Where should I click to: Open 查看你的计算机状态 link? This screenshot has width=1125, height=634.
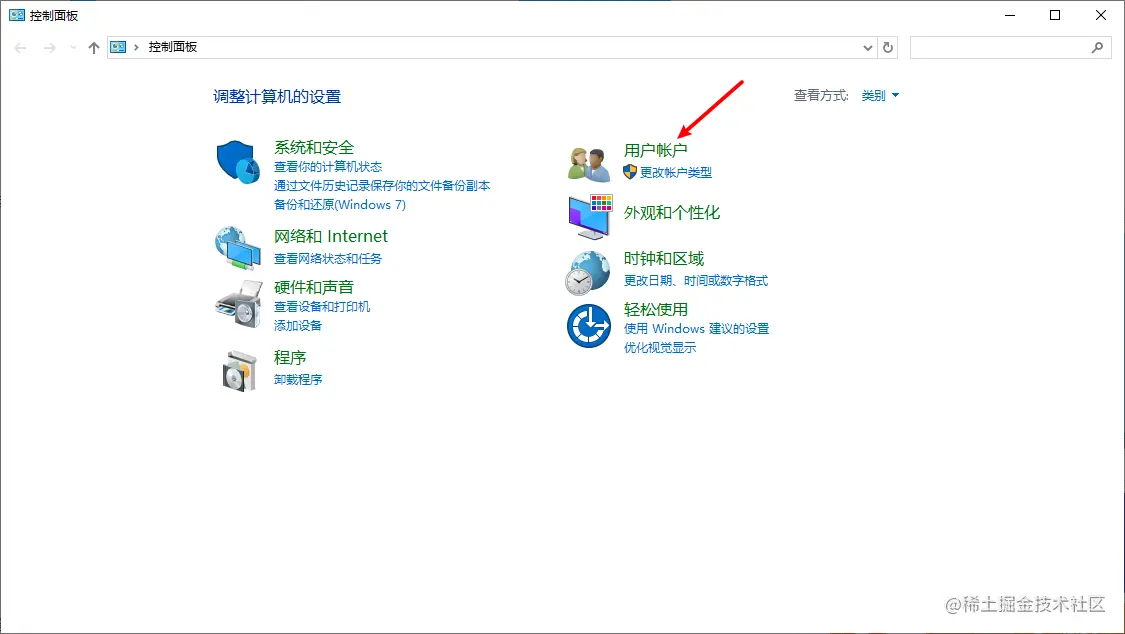pyautogui.click(x=328, y=166)
